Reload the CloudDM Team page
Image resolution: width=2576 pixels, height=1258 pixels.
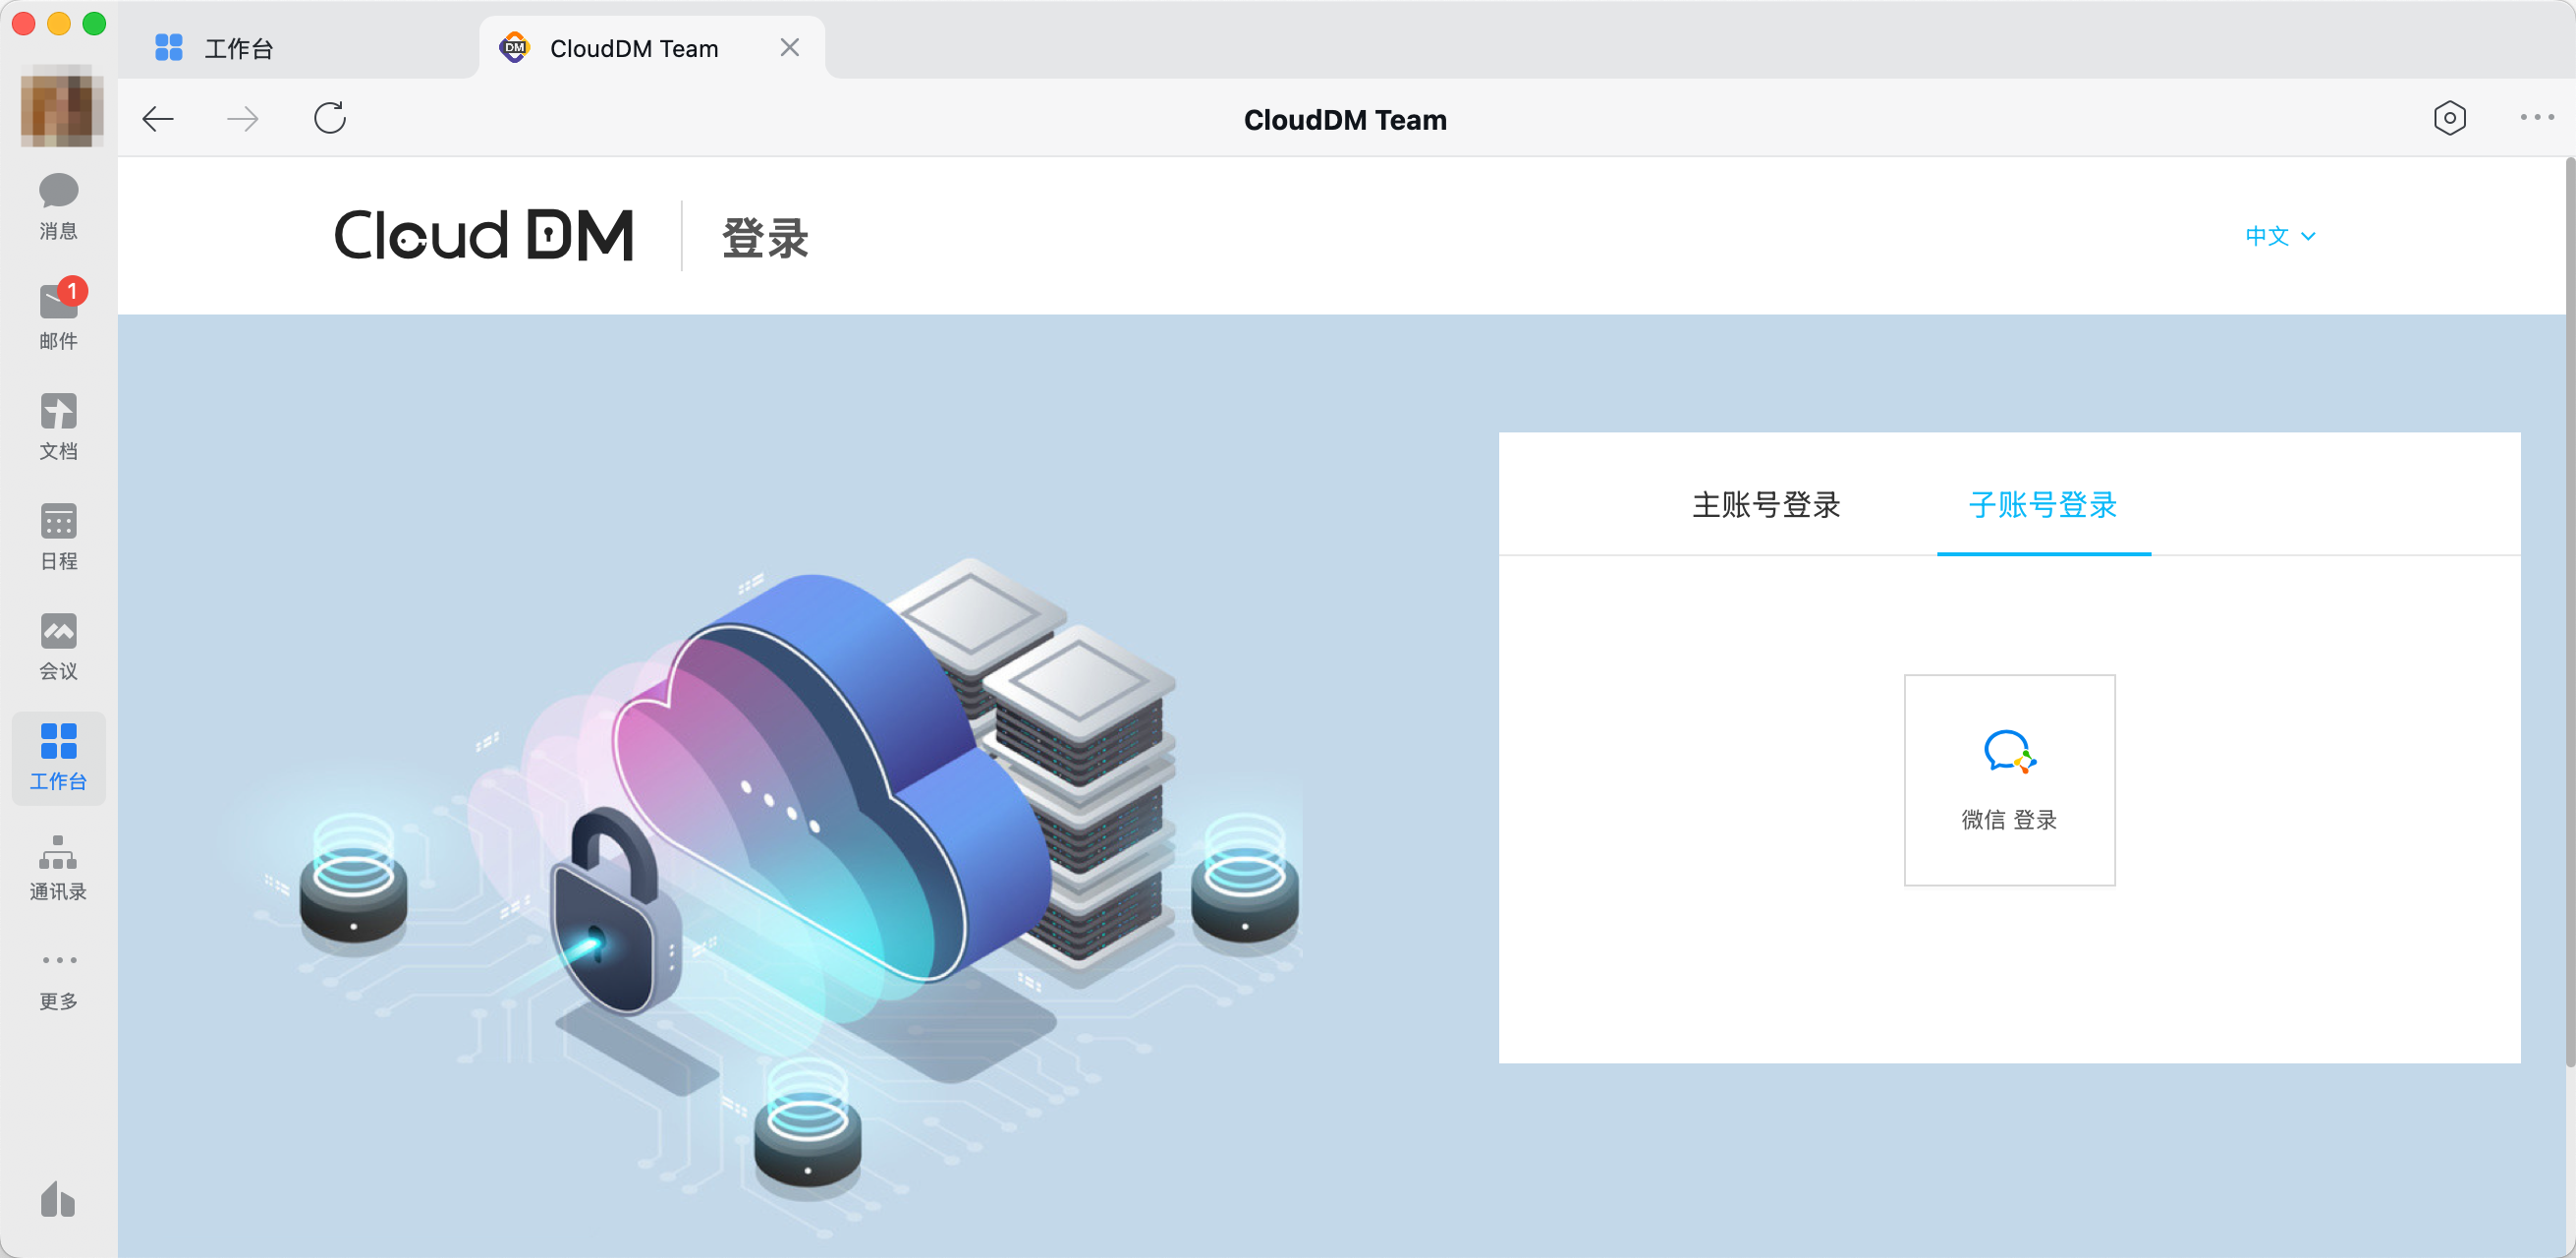[x=330, y=118]
